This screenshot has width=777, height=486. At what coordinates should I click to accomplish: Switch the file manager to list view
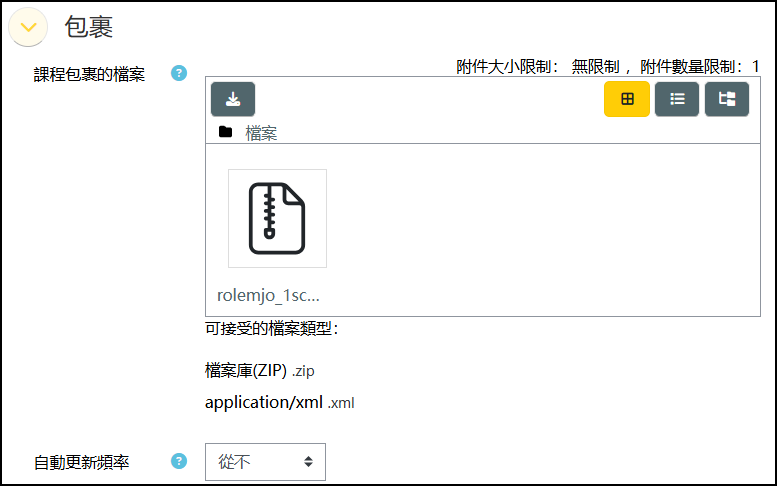677,99
